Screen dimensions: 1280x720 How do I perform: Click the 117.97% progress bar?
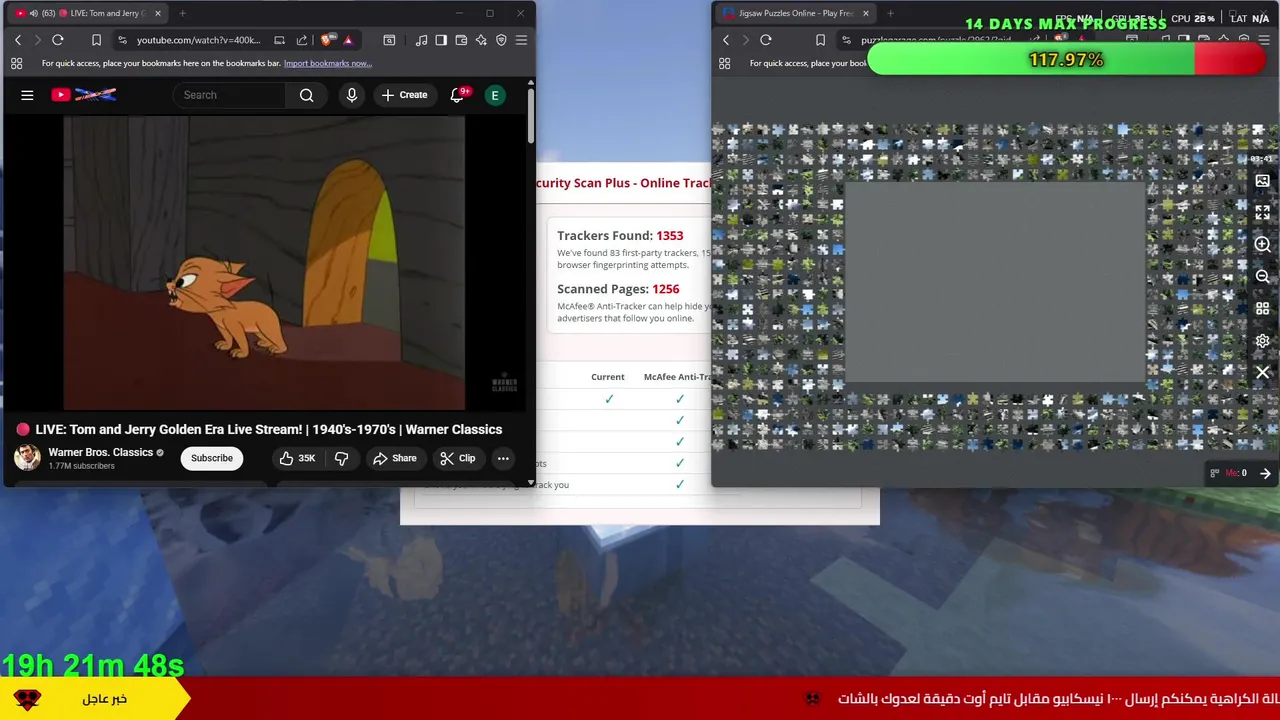1066,60
